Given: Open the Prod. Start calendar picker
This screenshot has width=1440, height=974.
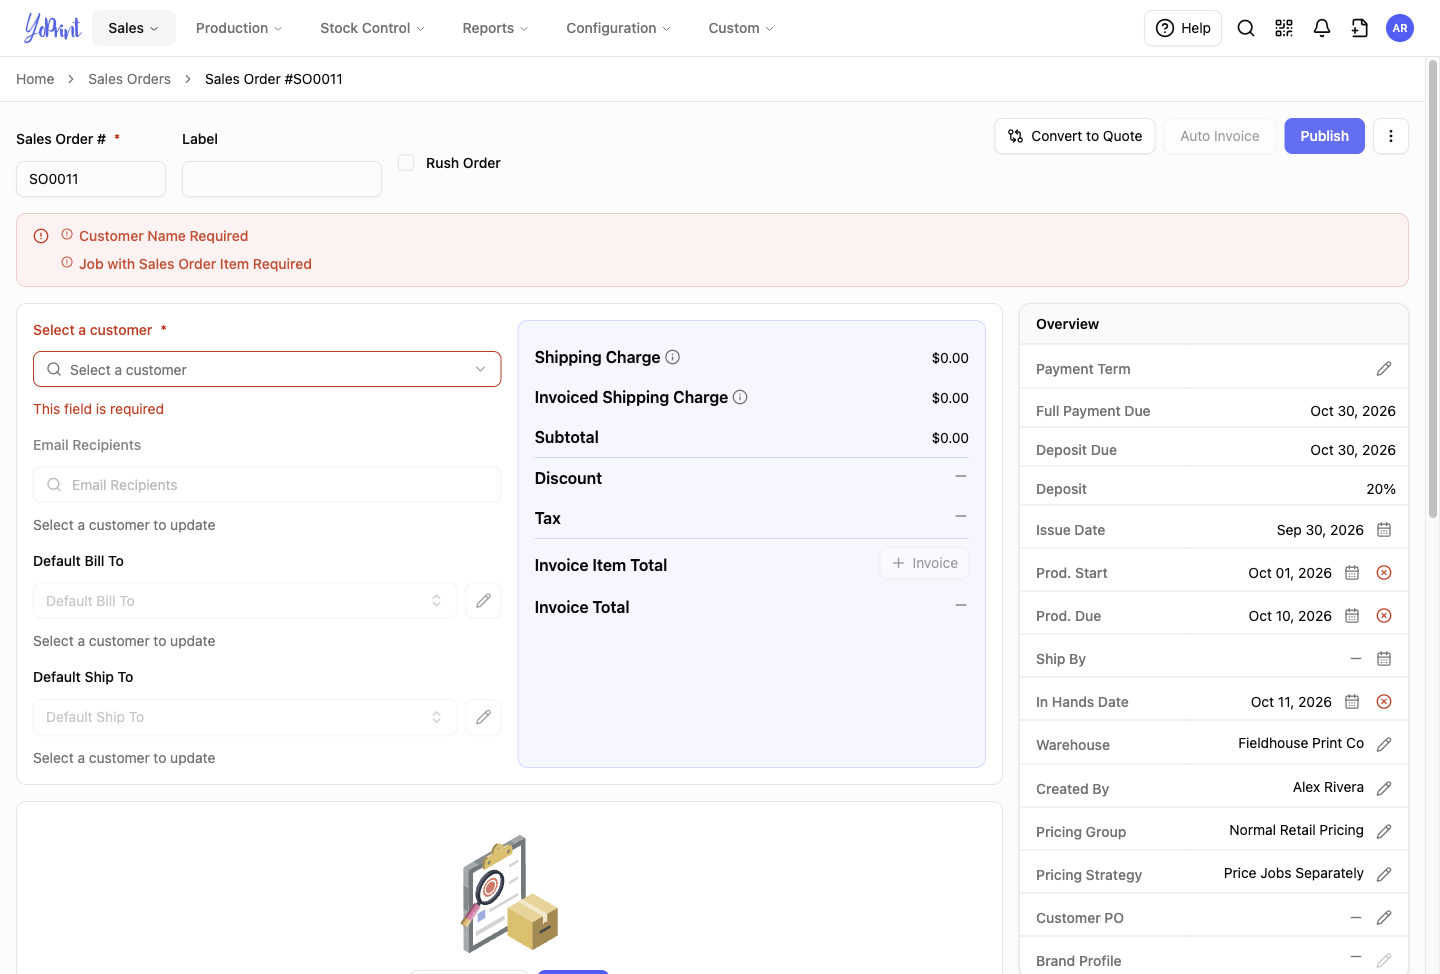Looking at the screenshot, I should 1352,573.
